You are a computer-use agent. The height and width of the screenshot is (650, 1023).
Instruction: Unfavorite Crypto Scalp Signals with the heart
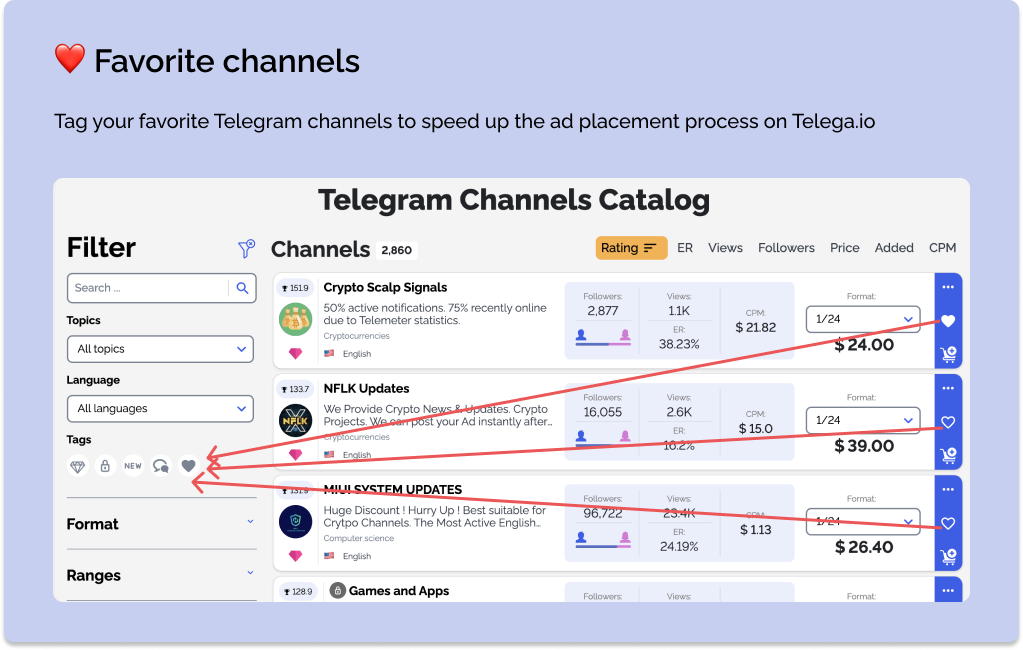click(x=948, y=320)
